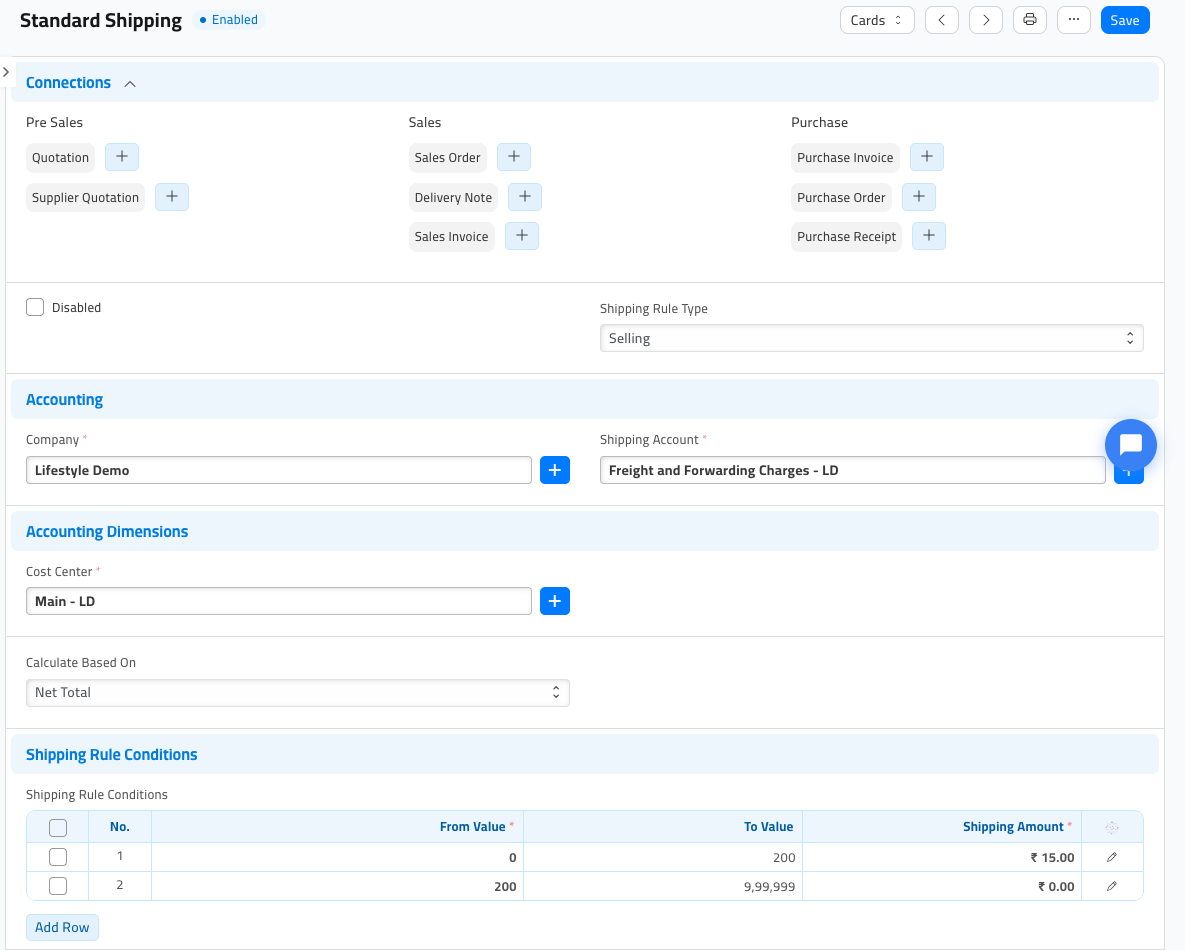
Task: Open the Calculate Based On dropdown
Action: (x=298, y=693)
